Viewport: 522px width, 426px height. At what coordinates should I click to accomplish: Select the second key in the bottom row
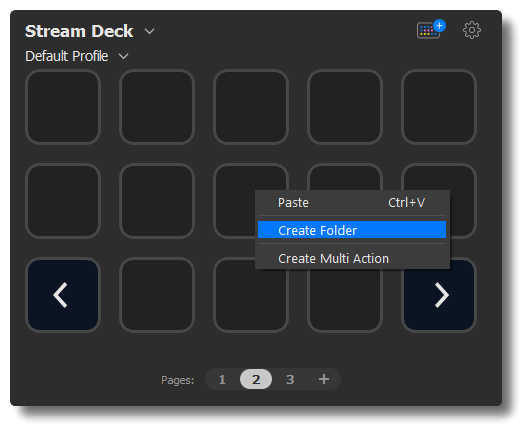(x=157, y=295)
